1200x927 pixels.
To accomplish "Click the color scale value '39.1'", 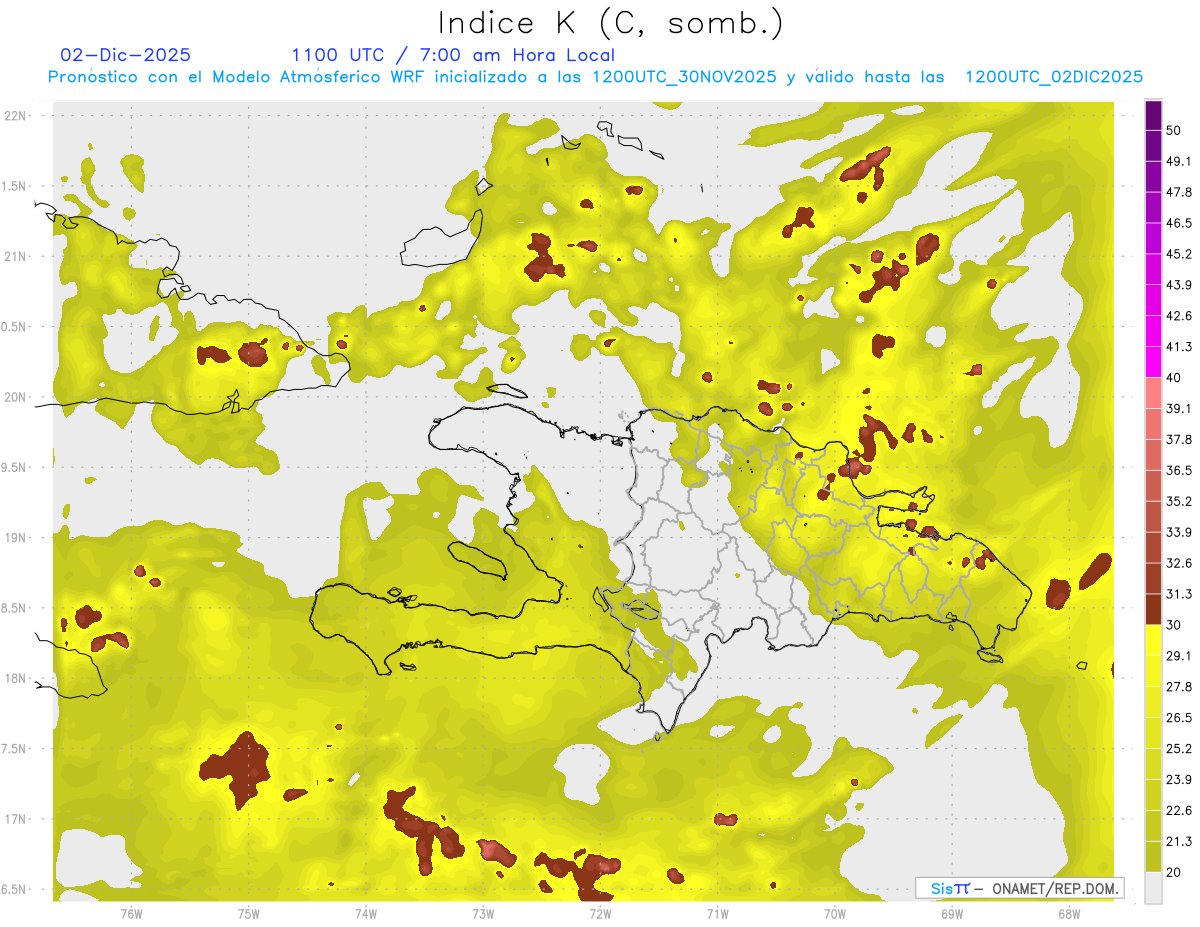I will tap(1179, 408).
